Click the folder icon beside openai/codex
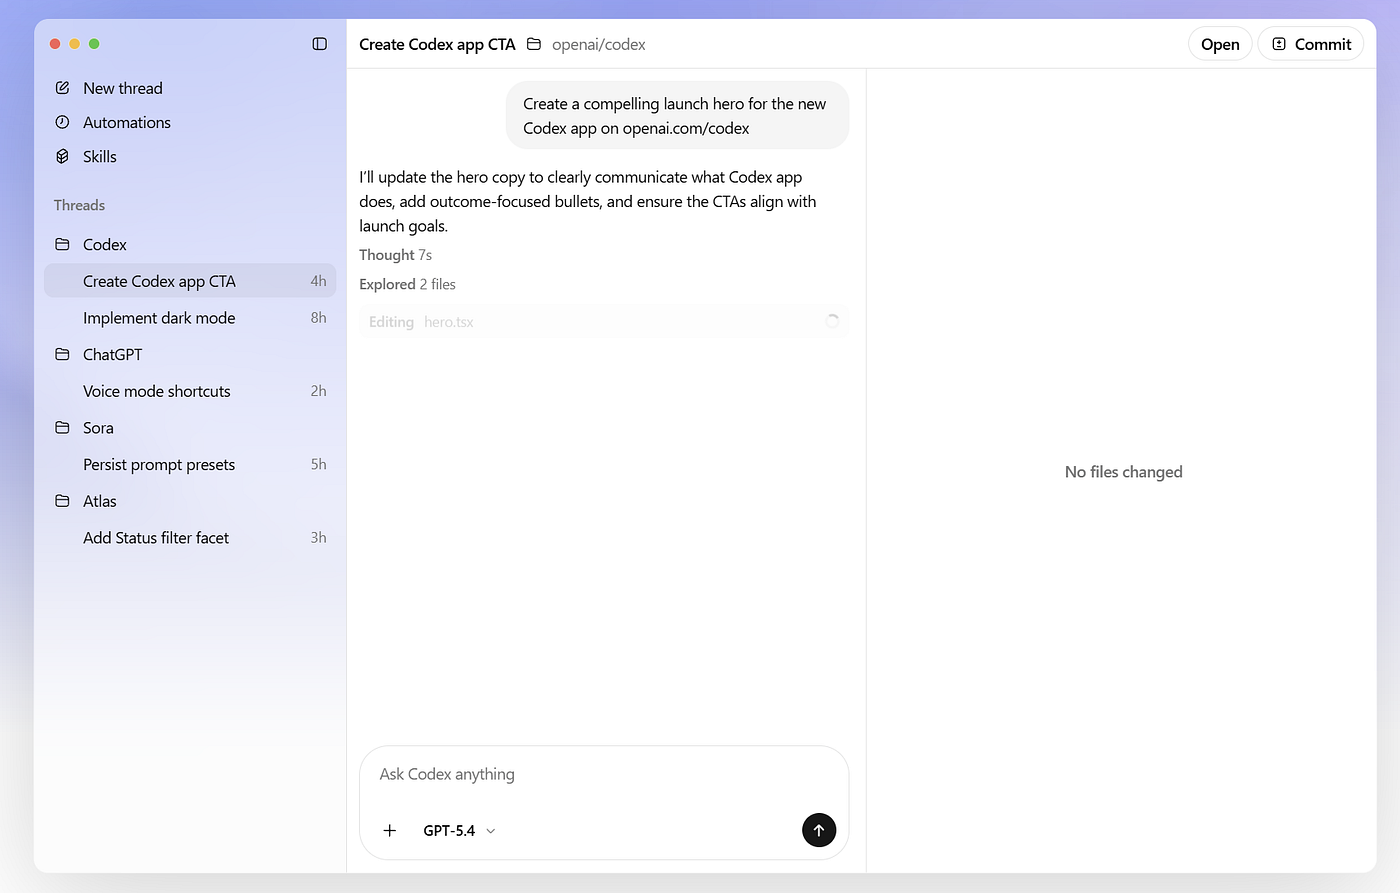This screenshot has width=1400, height=893. pyautogui.click(x=534, y=44)
